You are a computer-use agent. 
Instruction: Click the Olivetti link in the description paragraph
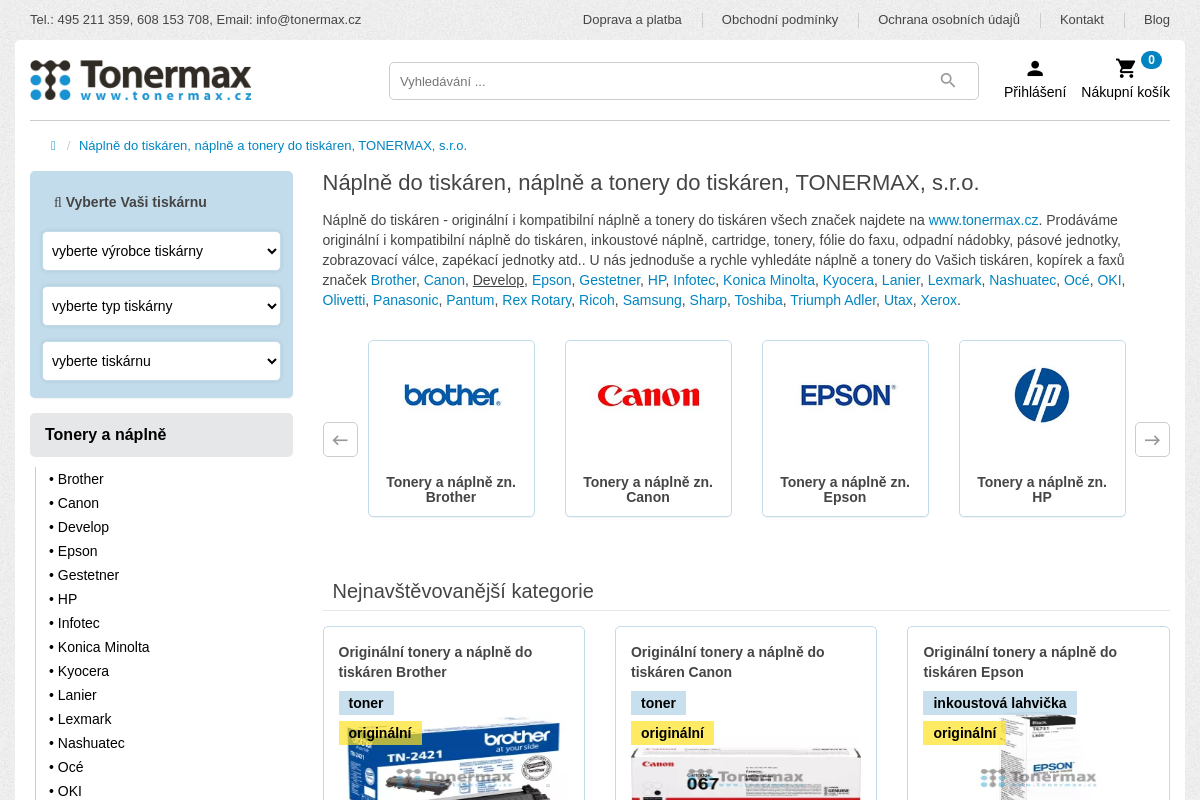click(344, 300)
